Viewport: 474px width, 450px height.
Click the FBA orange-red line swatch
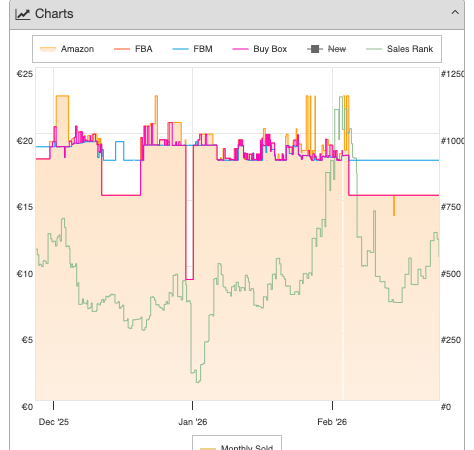coord(122,49)
